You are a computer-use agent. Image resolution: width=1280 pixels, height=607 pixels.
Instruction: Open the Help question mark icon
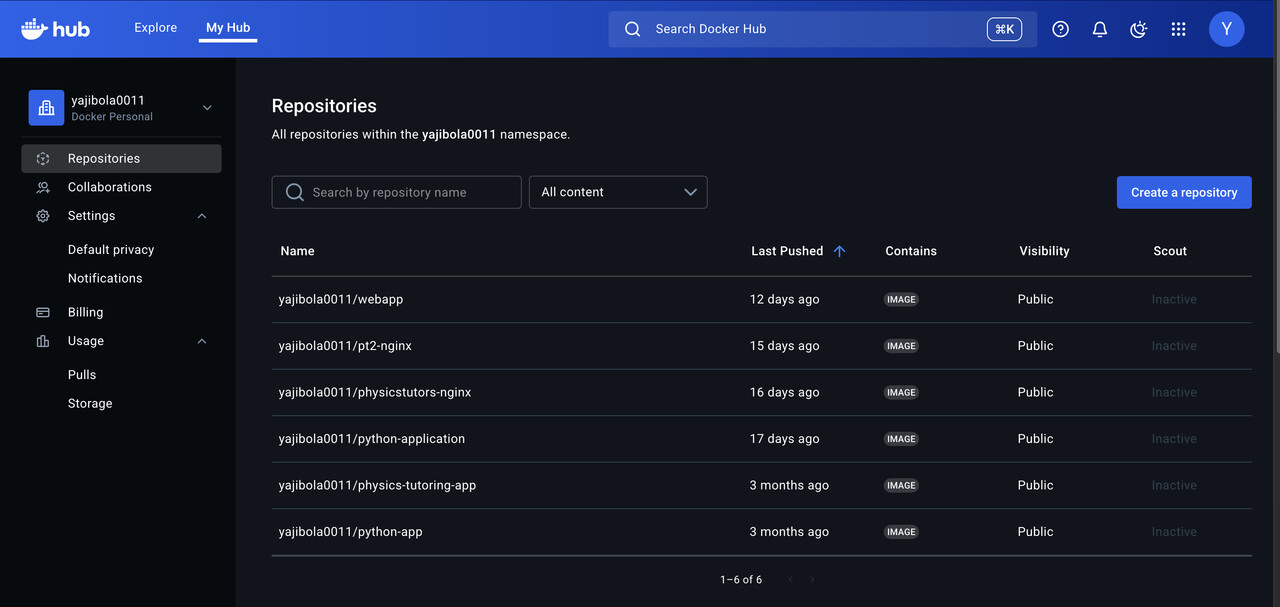tap(1061, 29)
